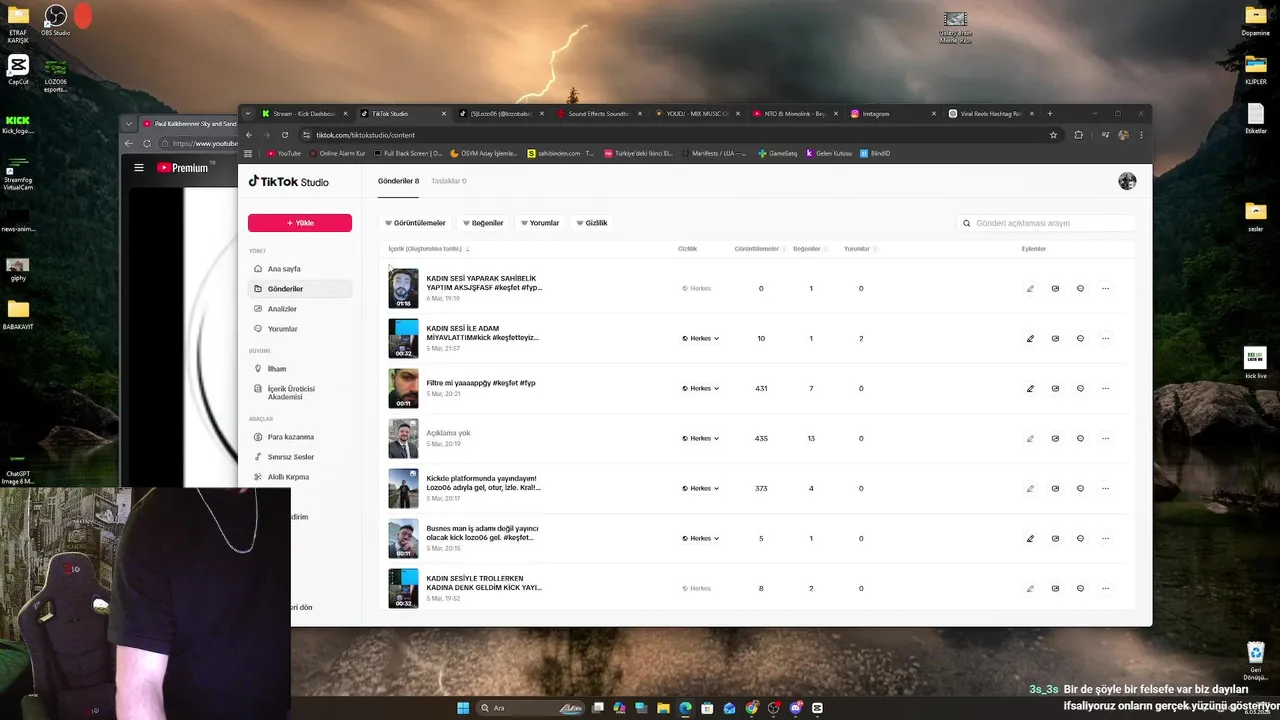Open Analizler in the sidebar
Screen dimensions: 1280x720
300,309
